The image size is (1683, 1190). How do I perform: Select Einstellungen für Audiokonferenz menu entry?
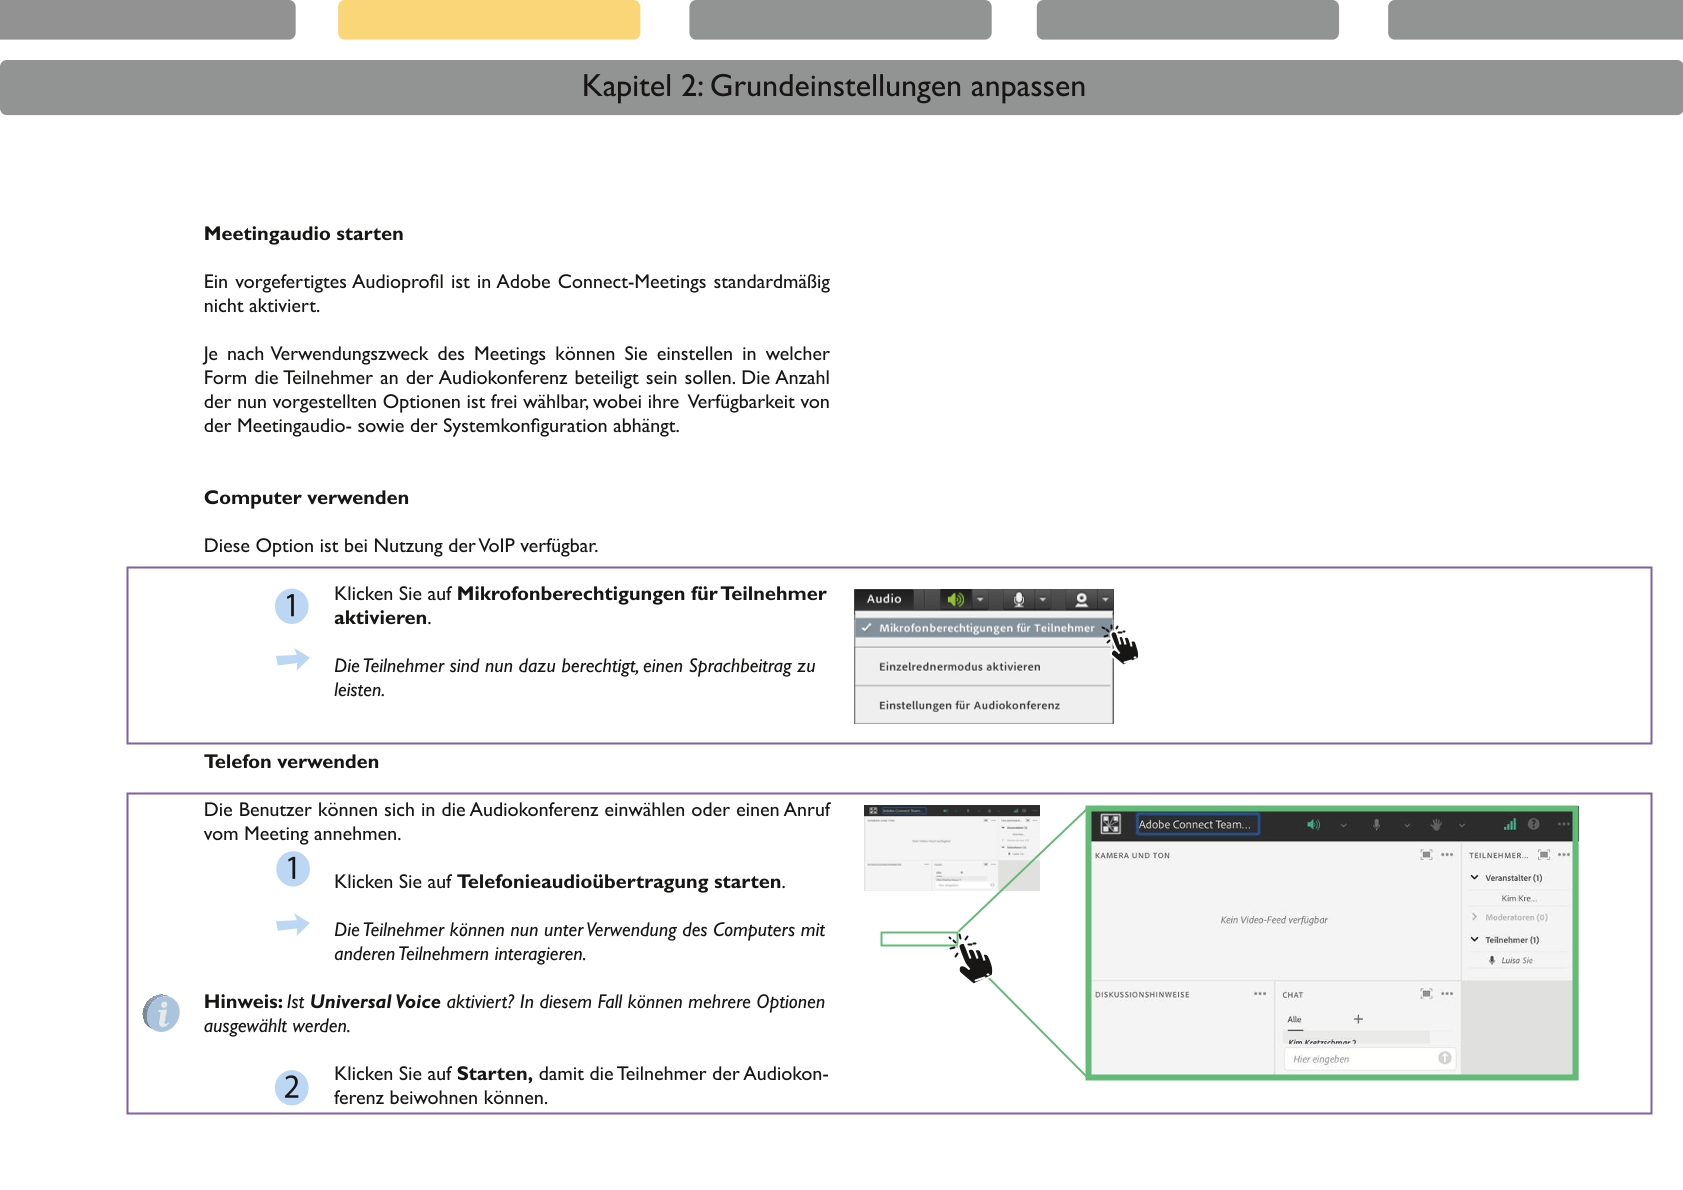coord(969,706)
